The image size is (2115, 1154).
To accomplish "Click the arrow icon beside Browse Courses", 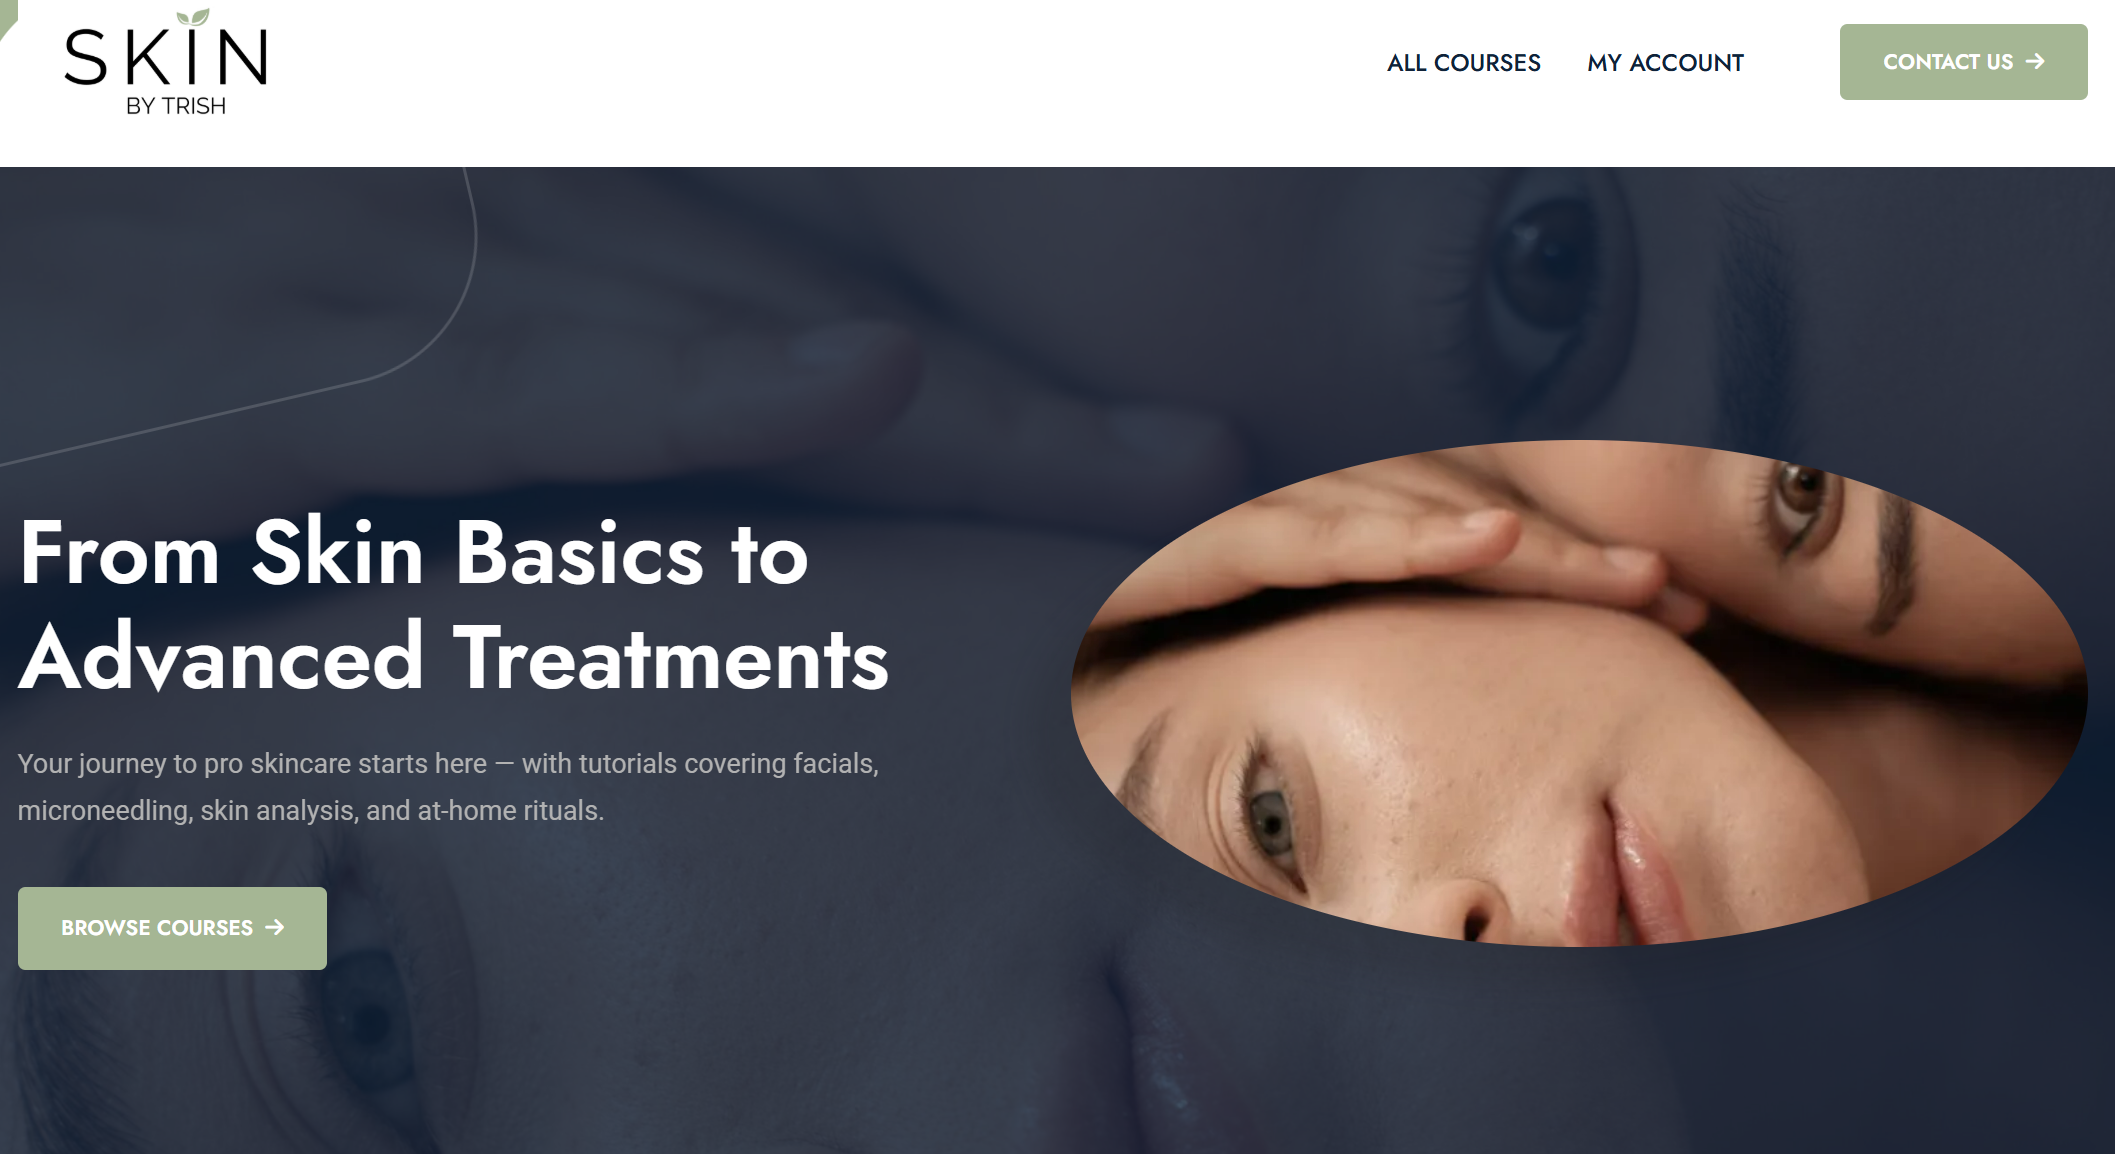I will point(275,928).
